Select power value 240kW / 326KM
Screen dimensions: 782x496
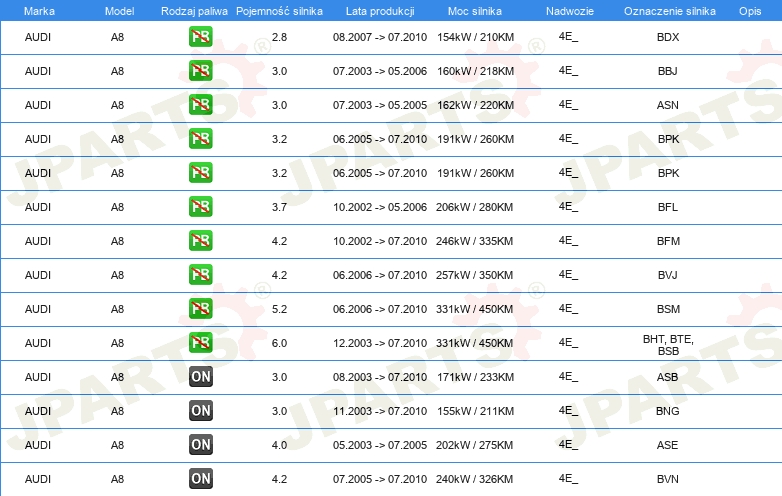pos(474,479)
